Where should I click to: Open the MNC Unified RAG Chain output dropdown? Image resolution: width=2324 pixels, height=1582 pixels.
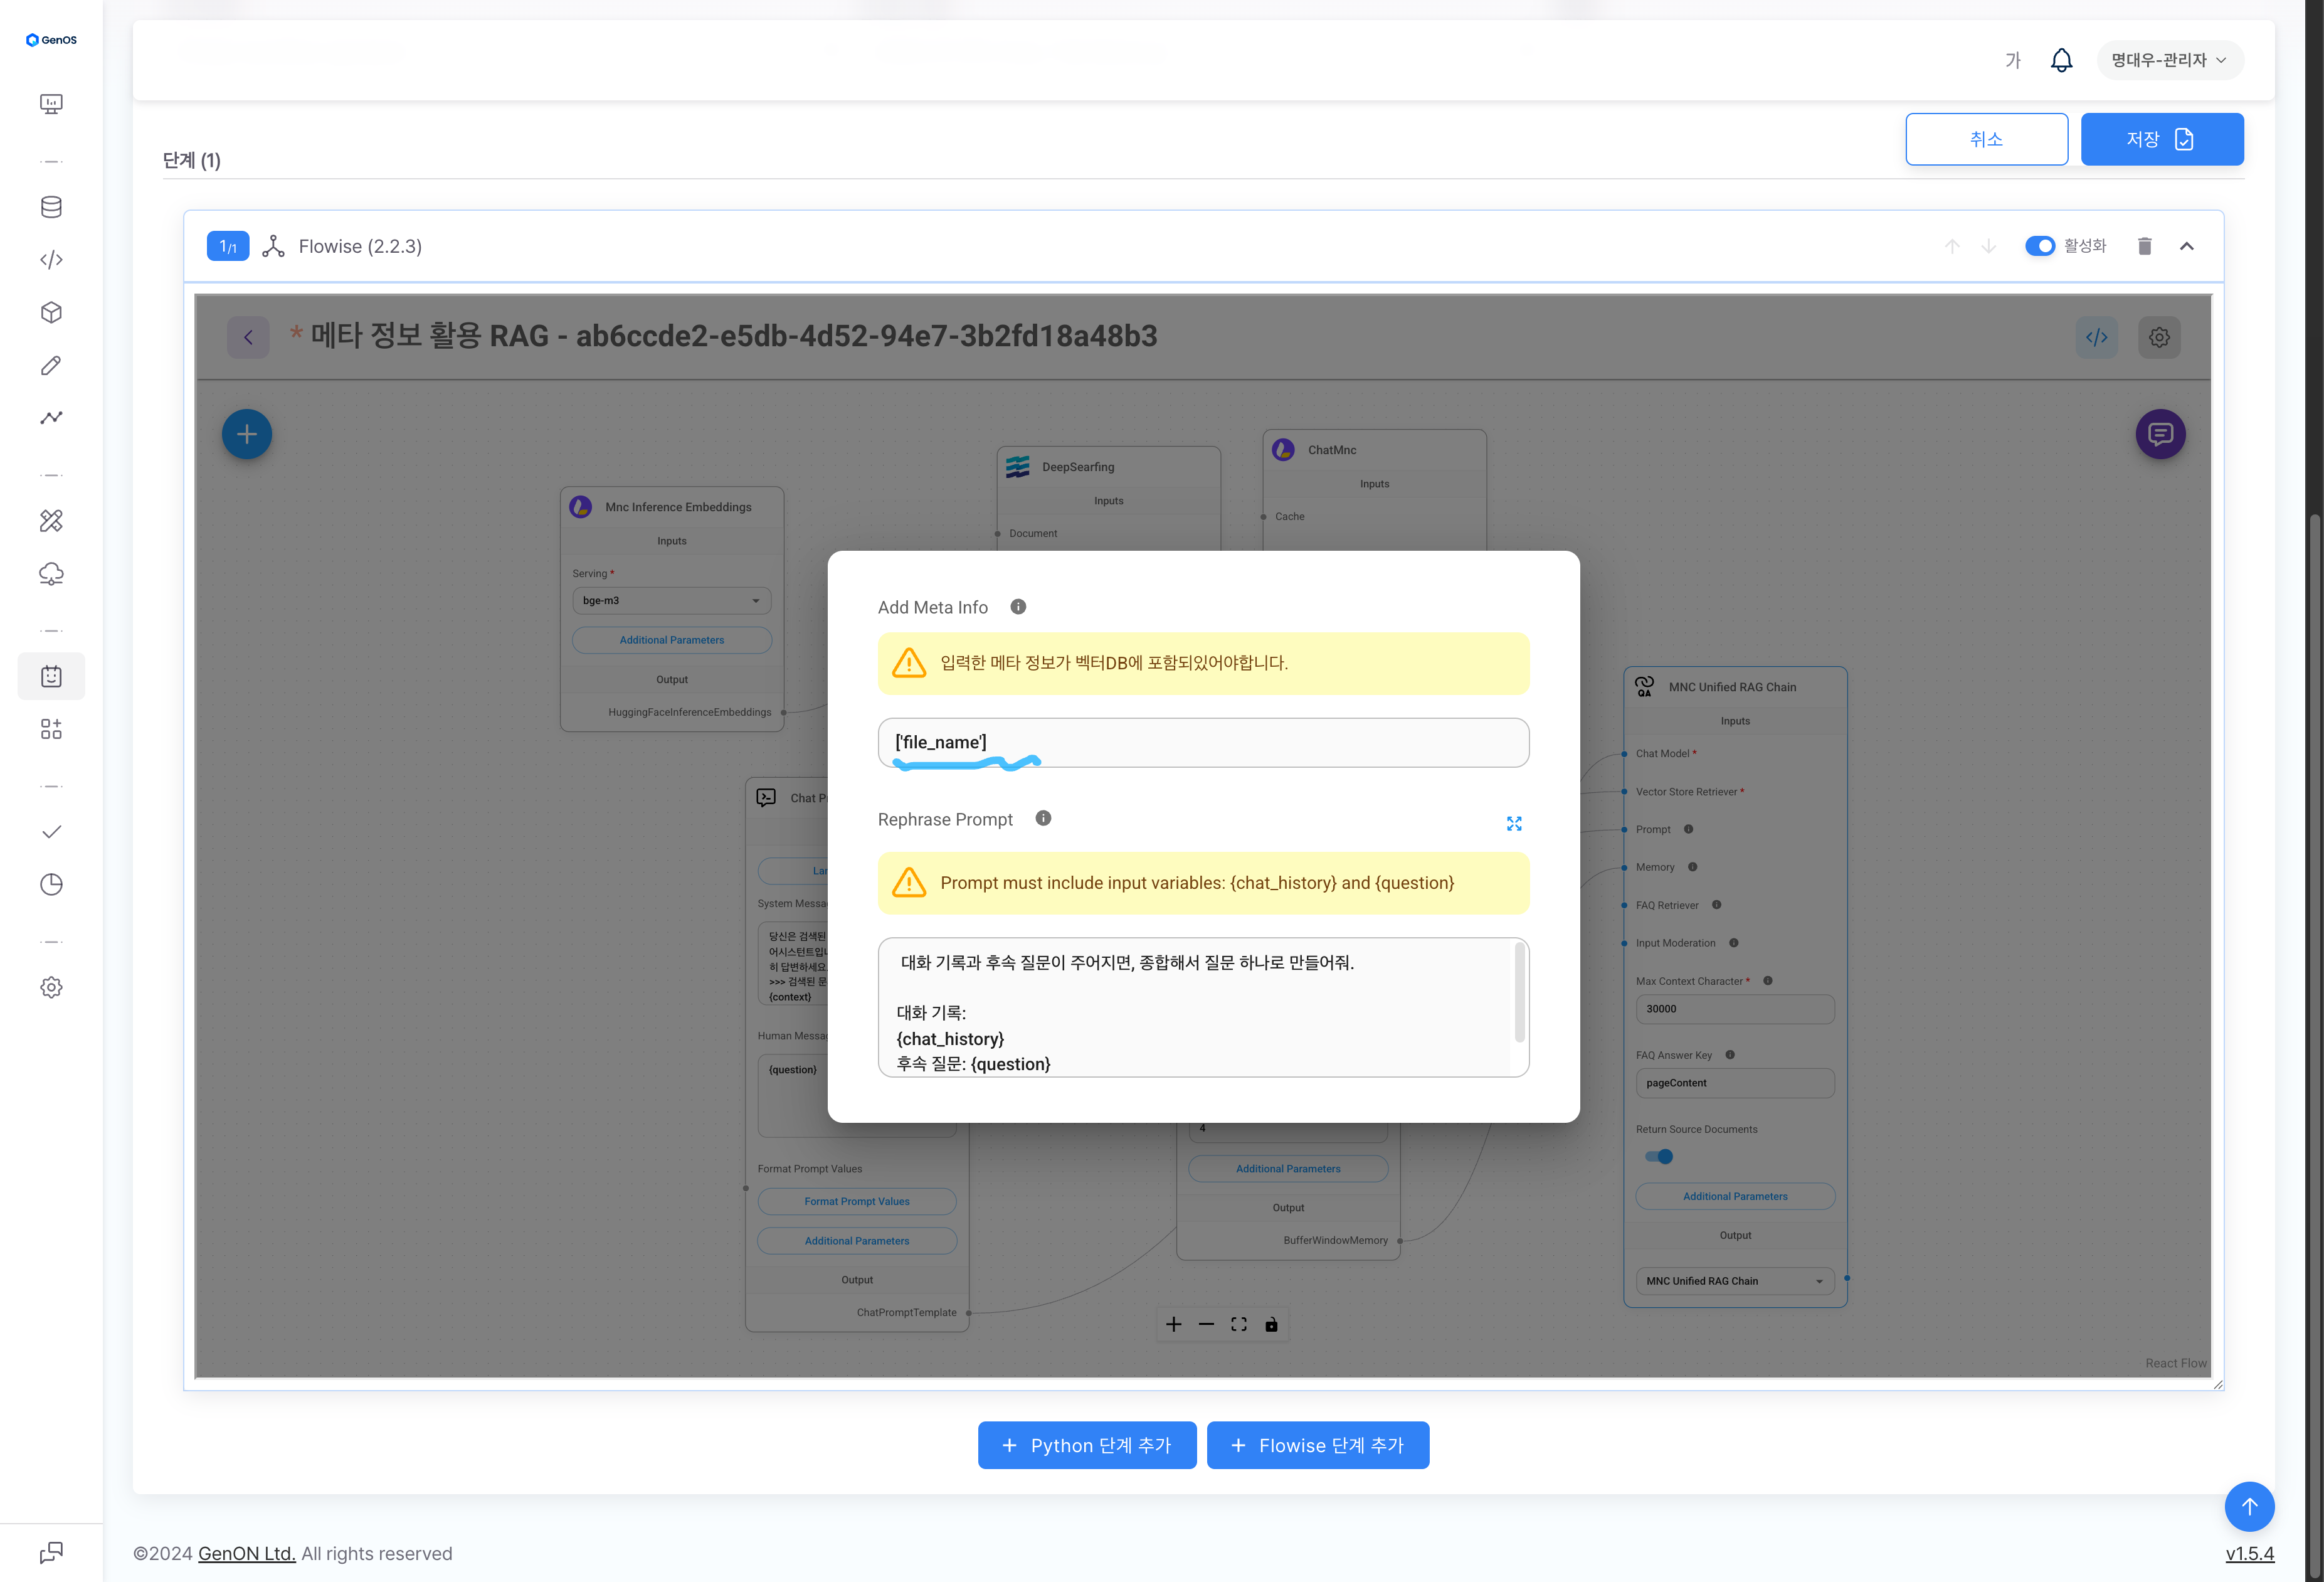[x=1734, y=1281]
